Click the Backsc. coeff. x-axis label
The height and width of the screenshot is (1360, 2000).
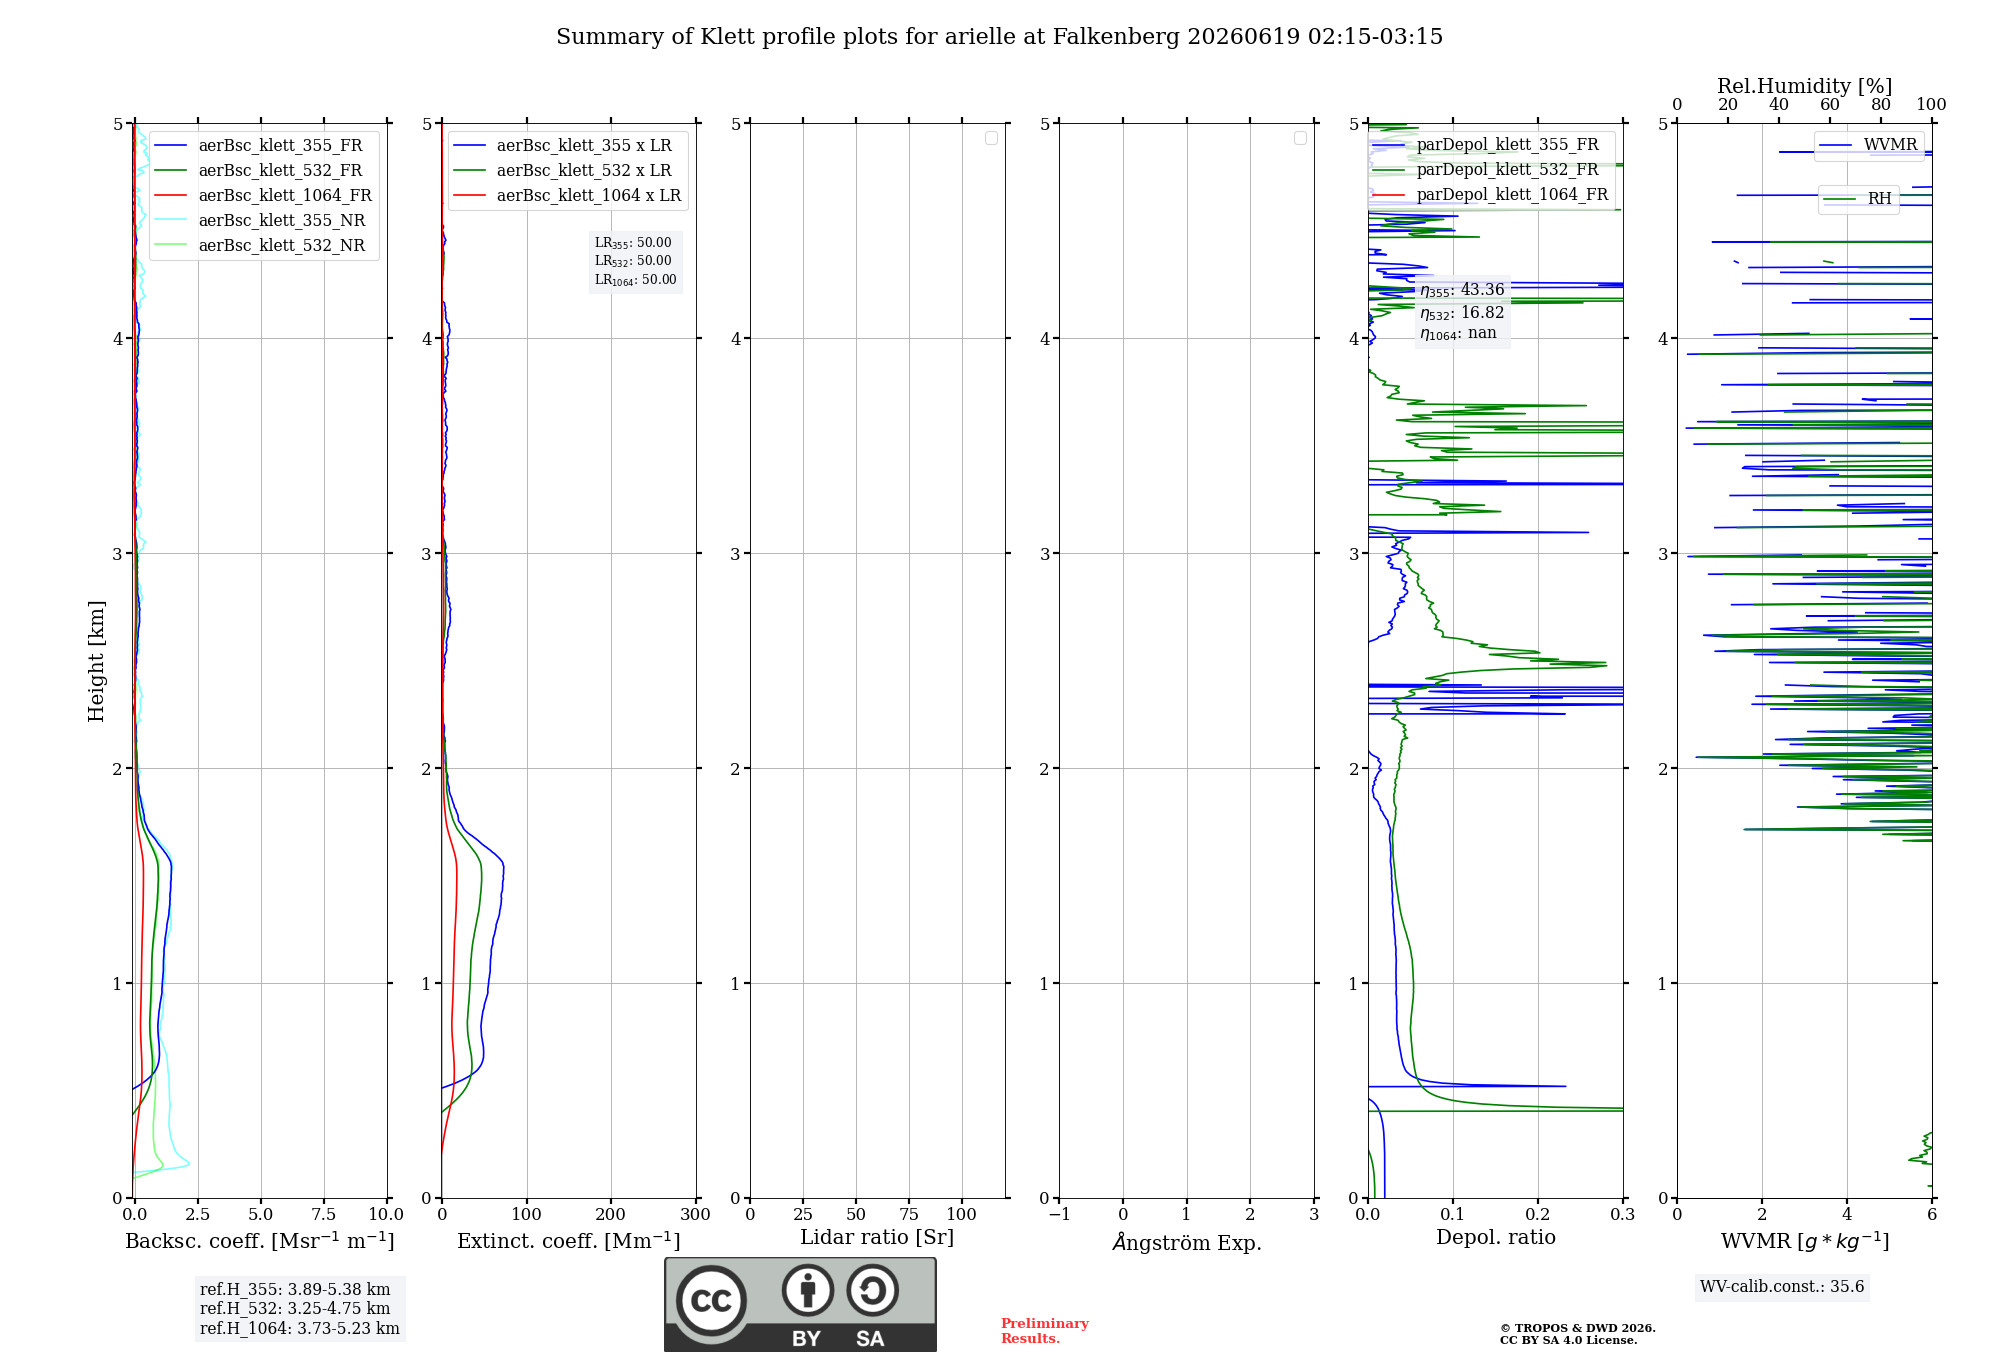click(260, 1241)
